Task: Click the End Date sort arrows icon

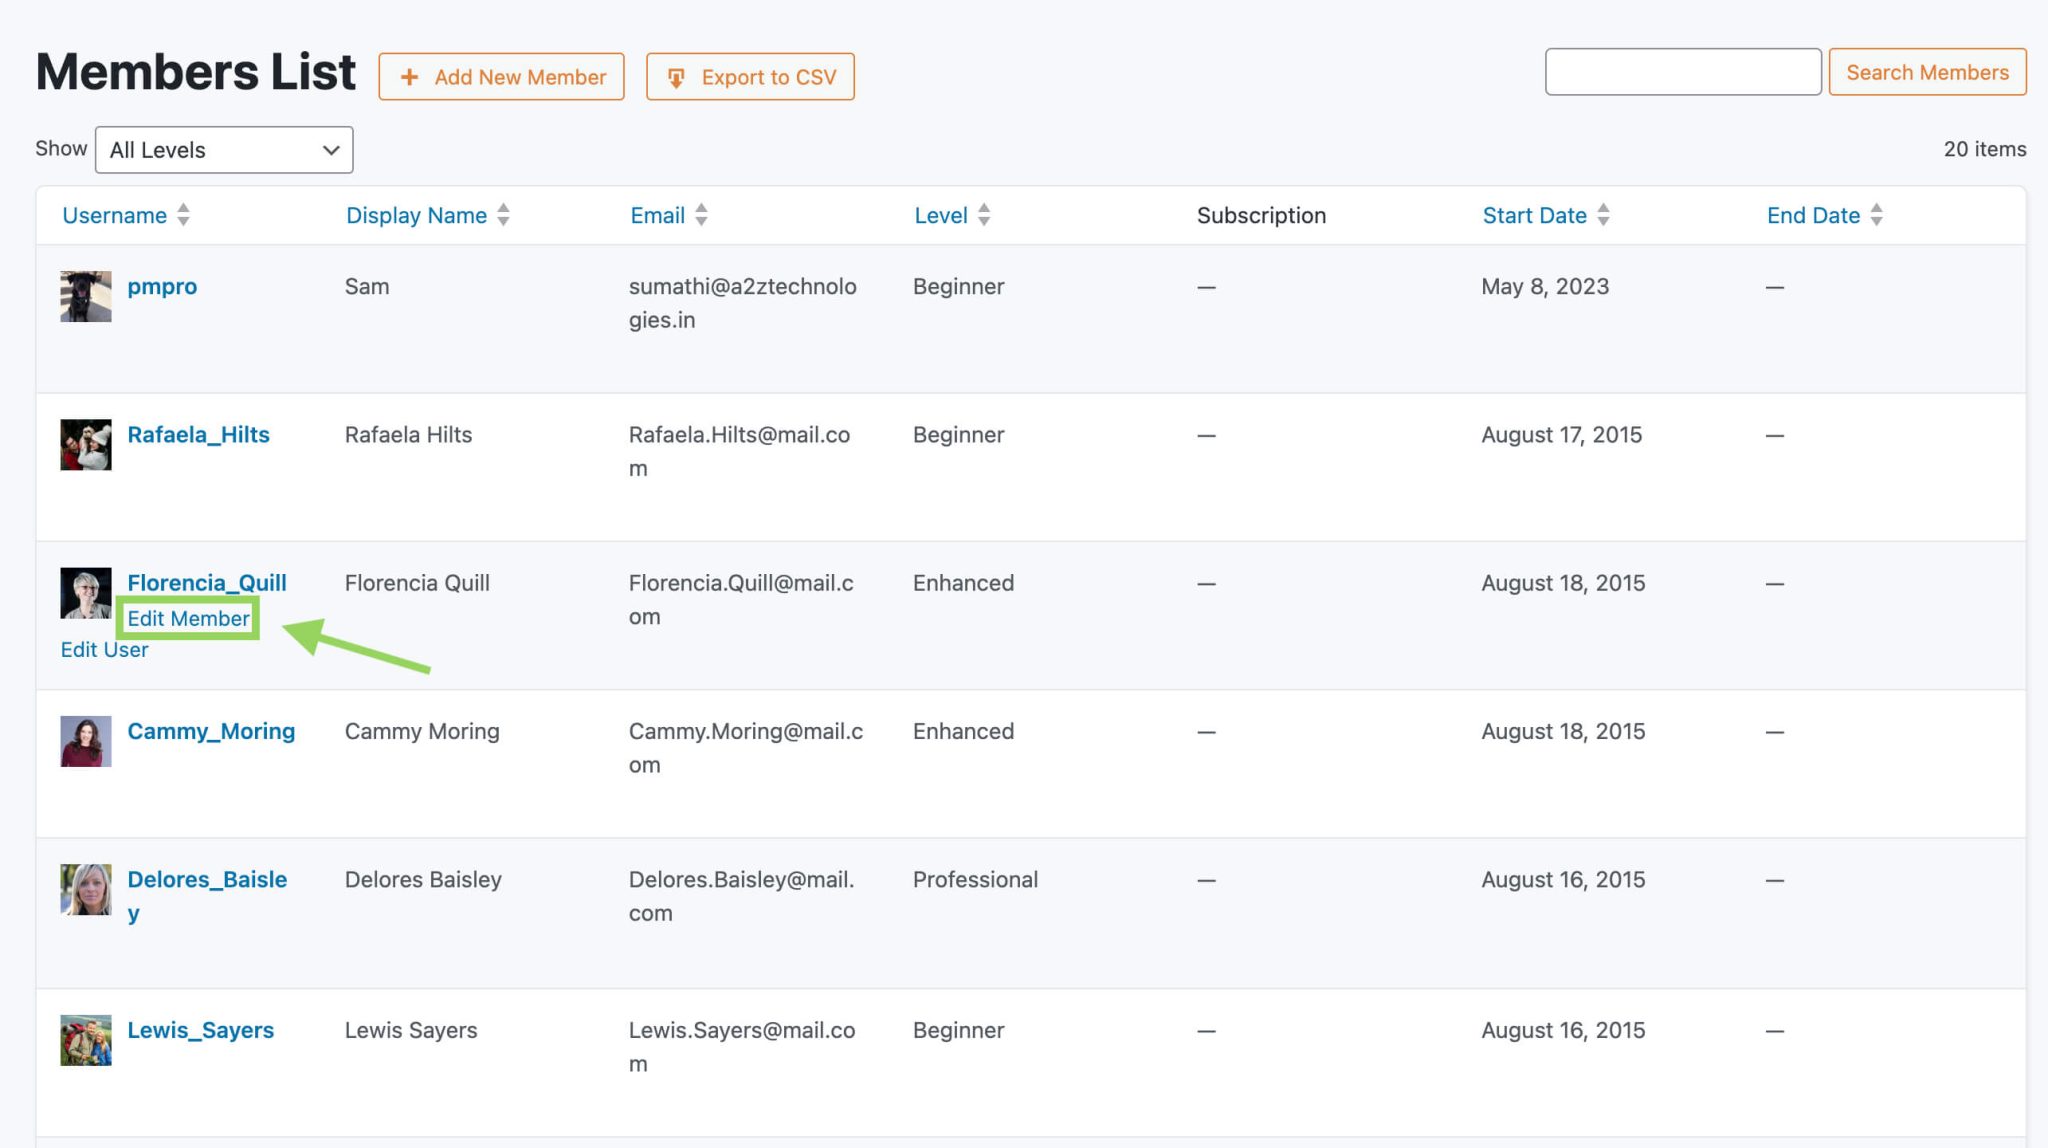Action: (x=1876, y=215)
